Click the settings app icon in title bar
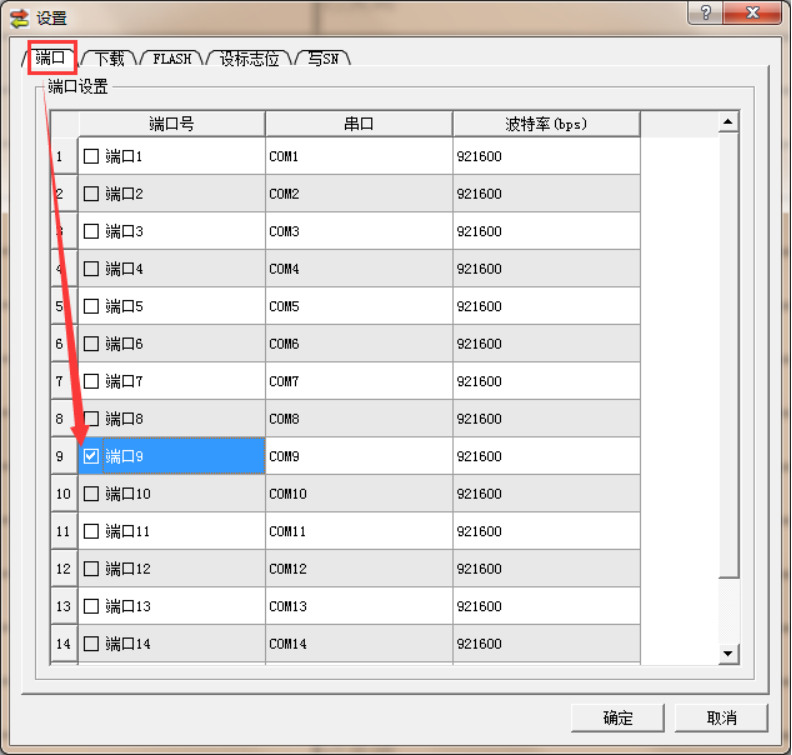Viewport: 792px width, 755px height. coord(18,17)
